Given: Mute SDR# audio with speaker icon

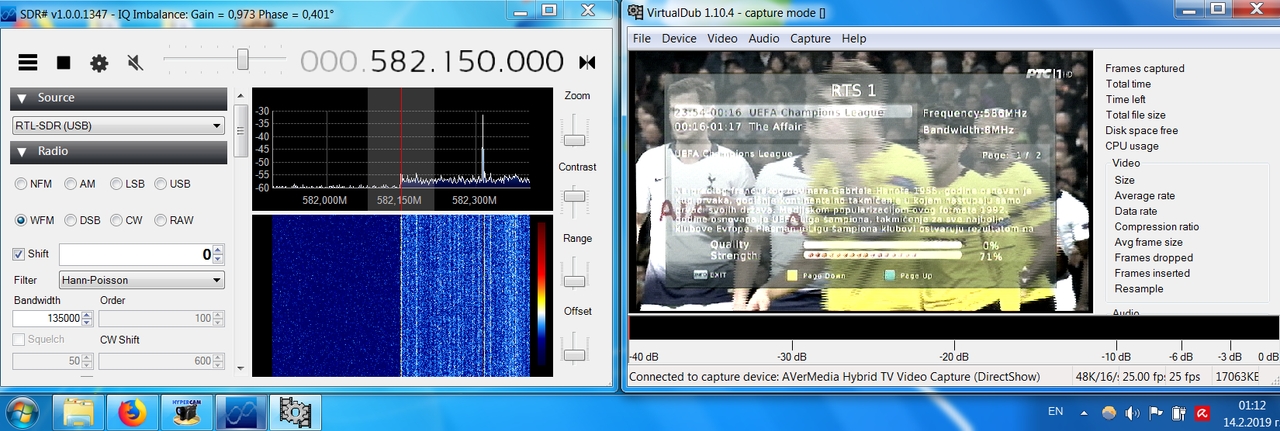Looking at the screenshot, I should pos(135,62).
